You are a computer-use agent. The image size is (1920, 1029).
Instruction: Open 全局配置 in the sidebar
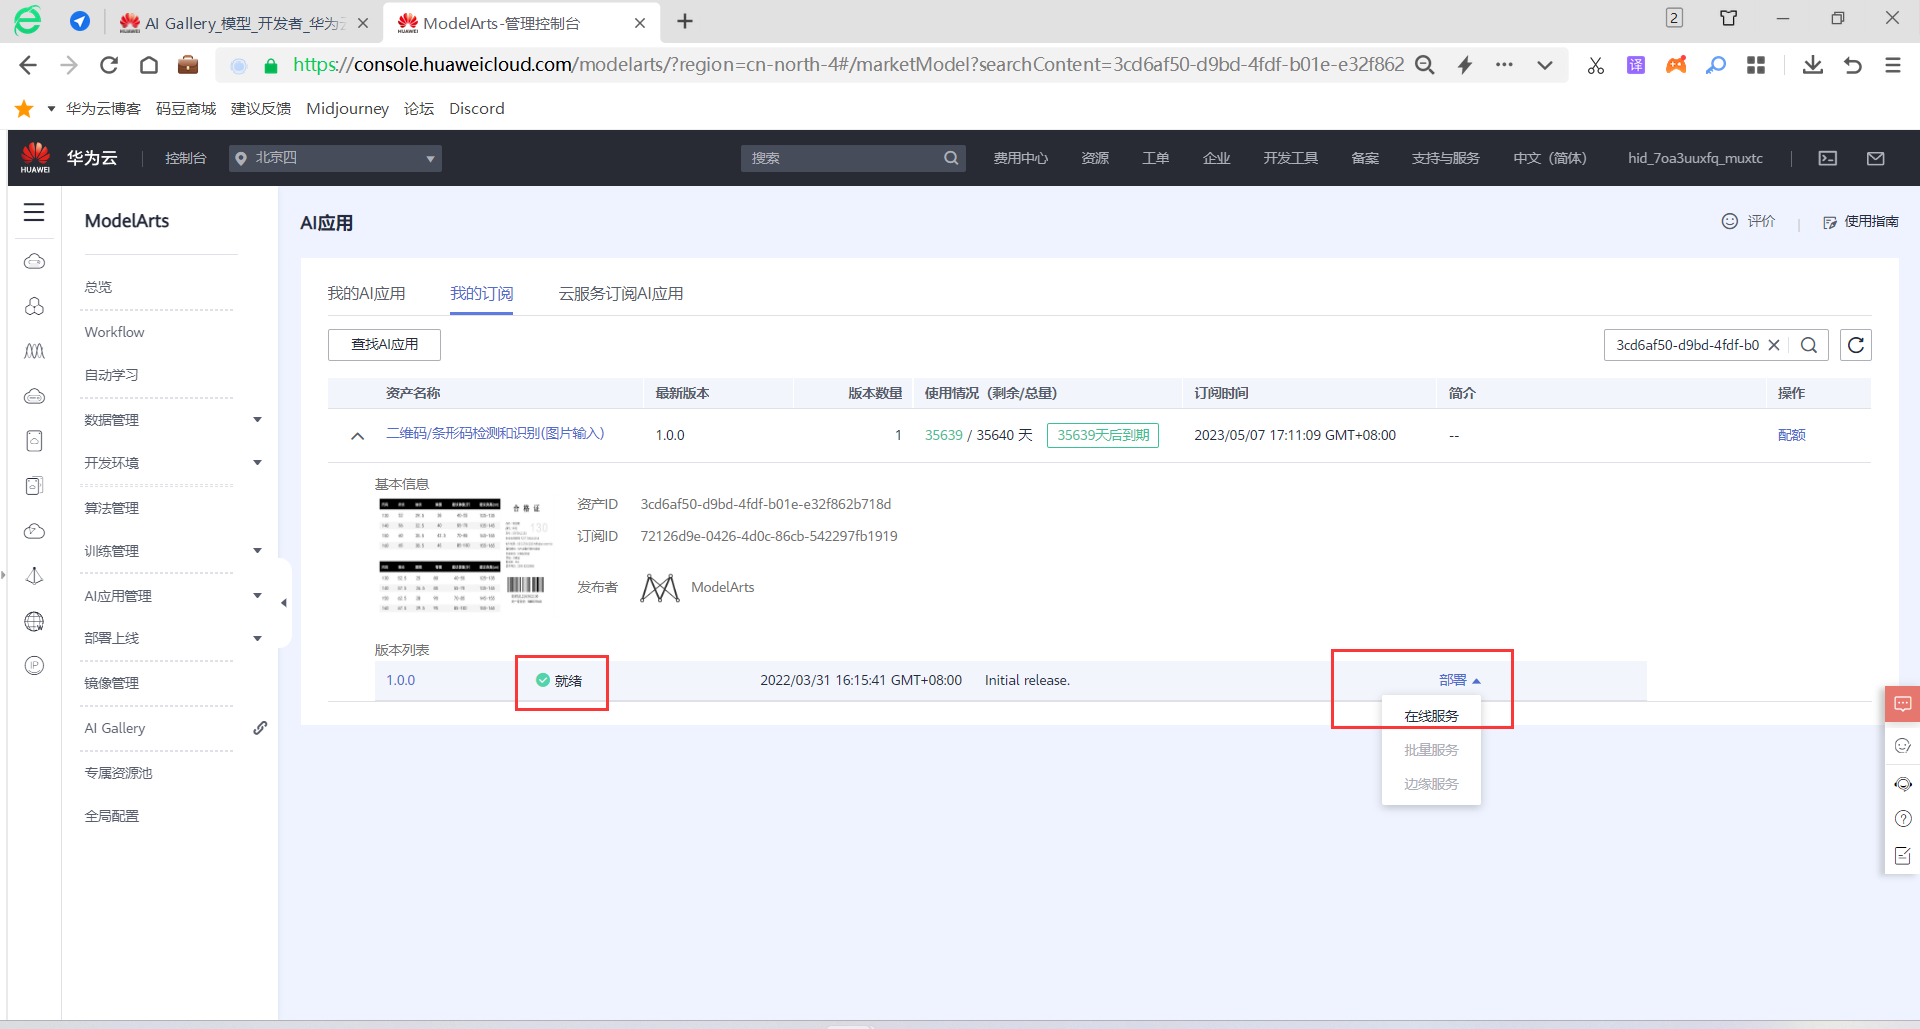111,816
